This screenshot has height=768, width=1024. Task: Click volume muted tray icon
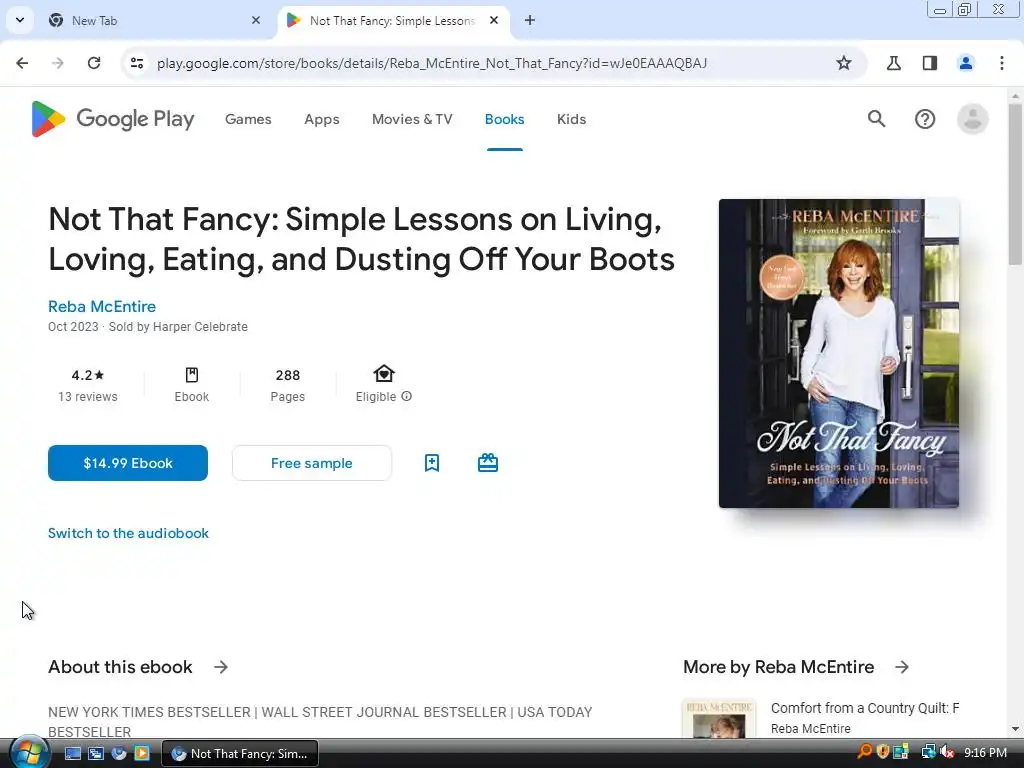pos(947,752)
